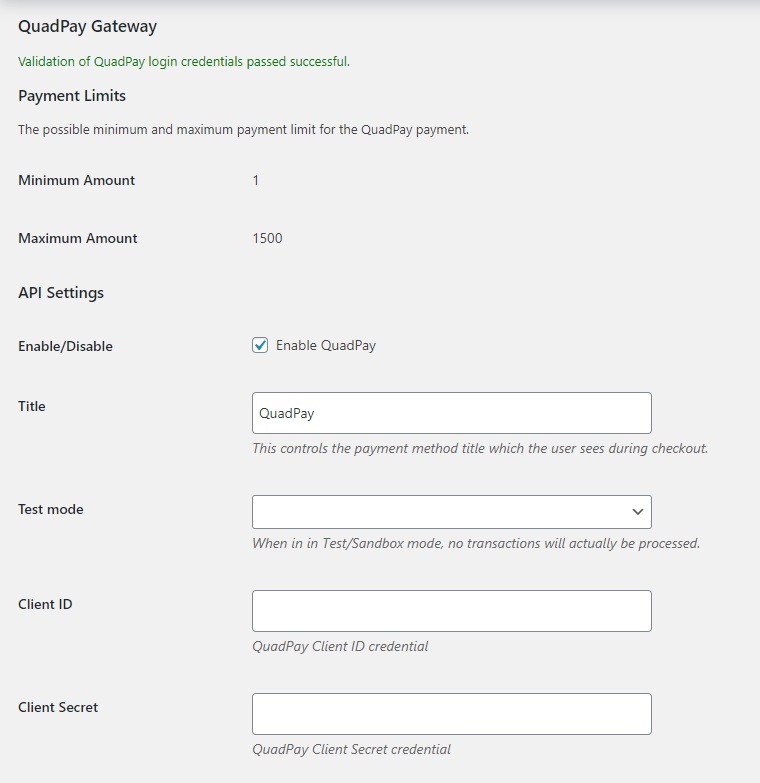The width and height of the screenshot is (760, 783).
Task: Click the QuadPay Gateway page heading
Action: pos(87,26)
